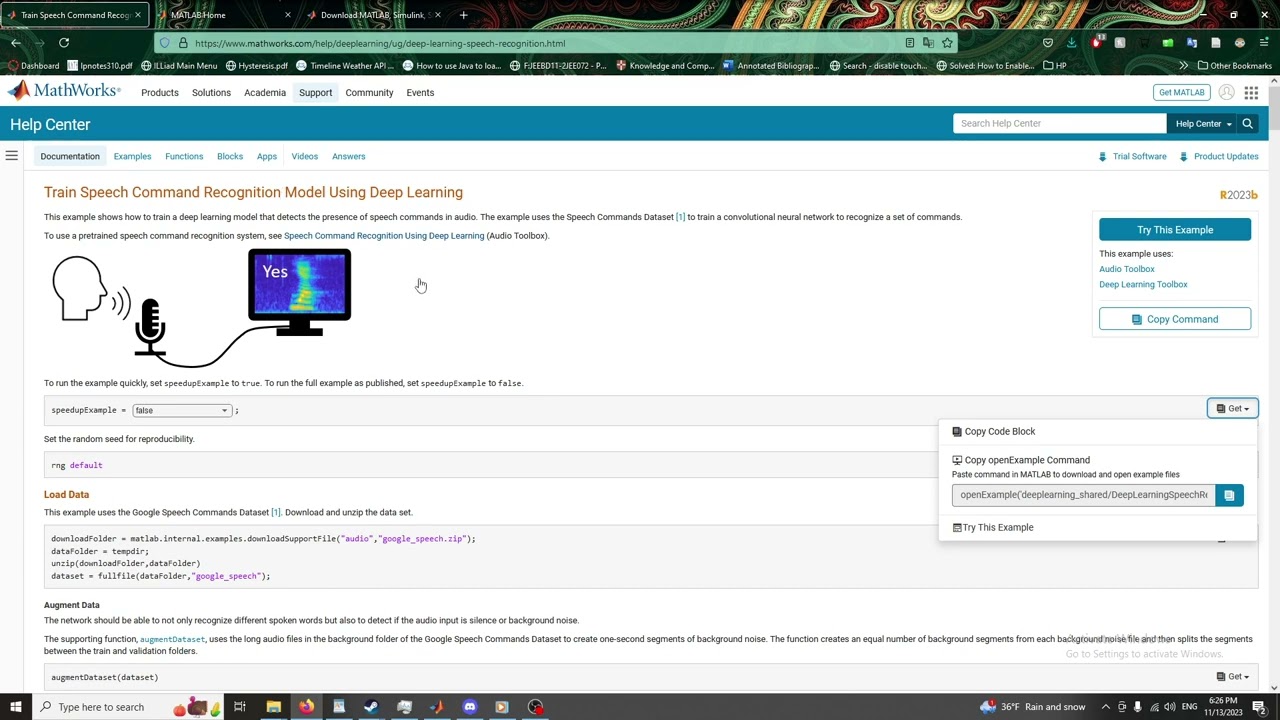Screen dimensions: 1280x720
Task: Open the Hysteresis.pdf bookmark
Action: (x=257, y=66)
